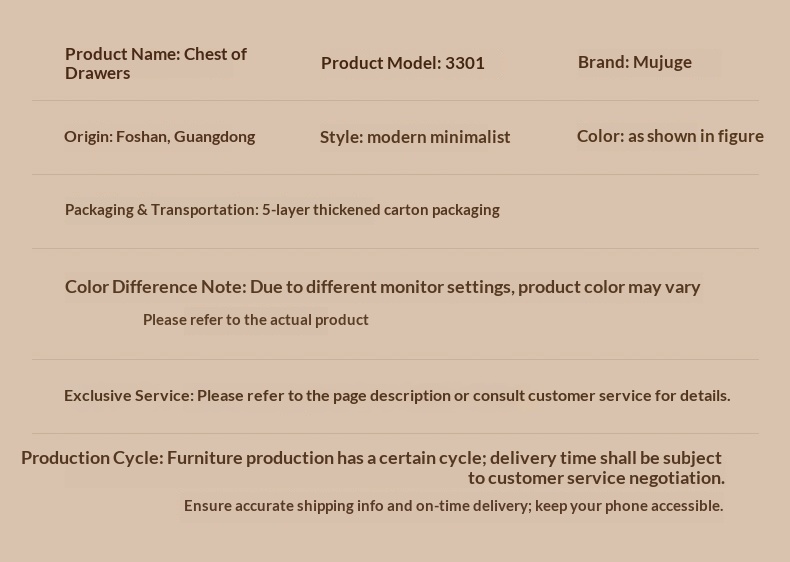Click the word "Drawers" in product name
Screen dimensions: 790x562
(x=97, y=73)
